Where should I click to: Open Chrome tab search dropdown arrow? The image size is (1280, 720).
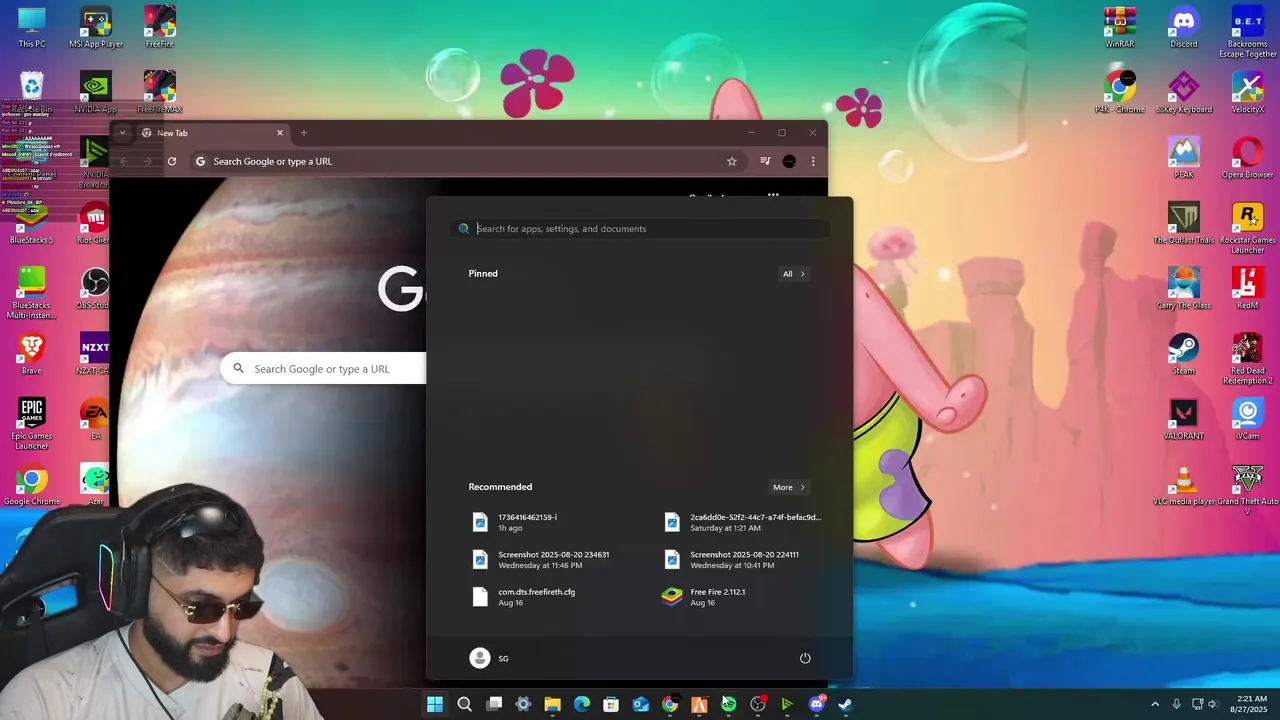(x=122, y=133)
